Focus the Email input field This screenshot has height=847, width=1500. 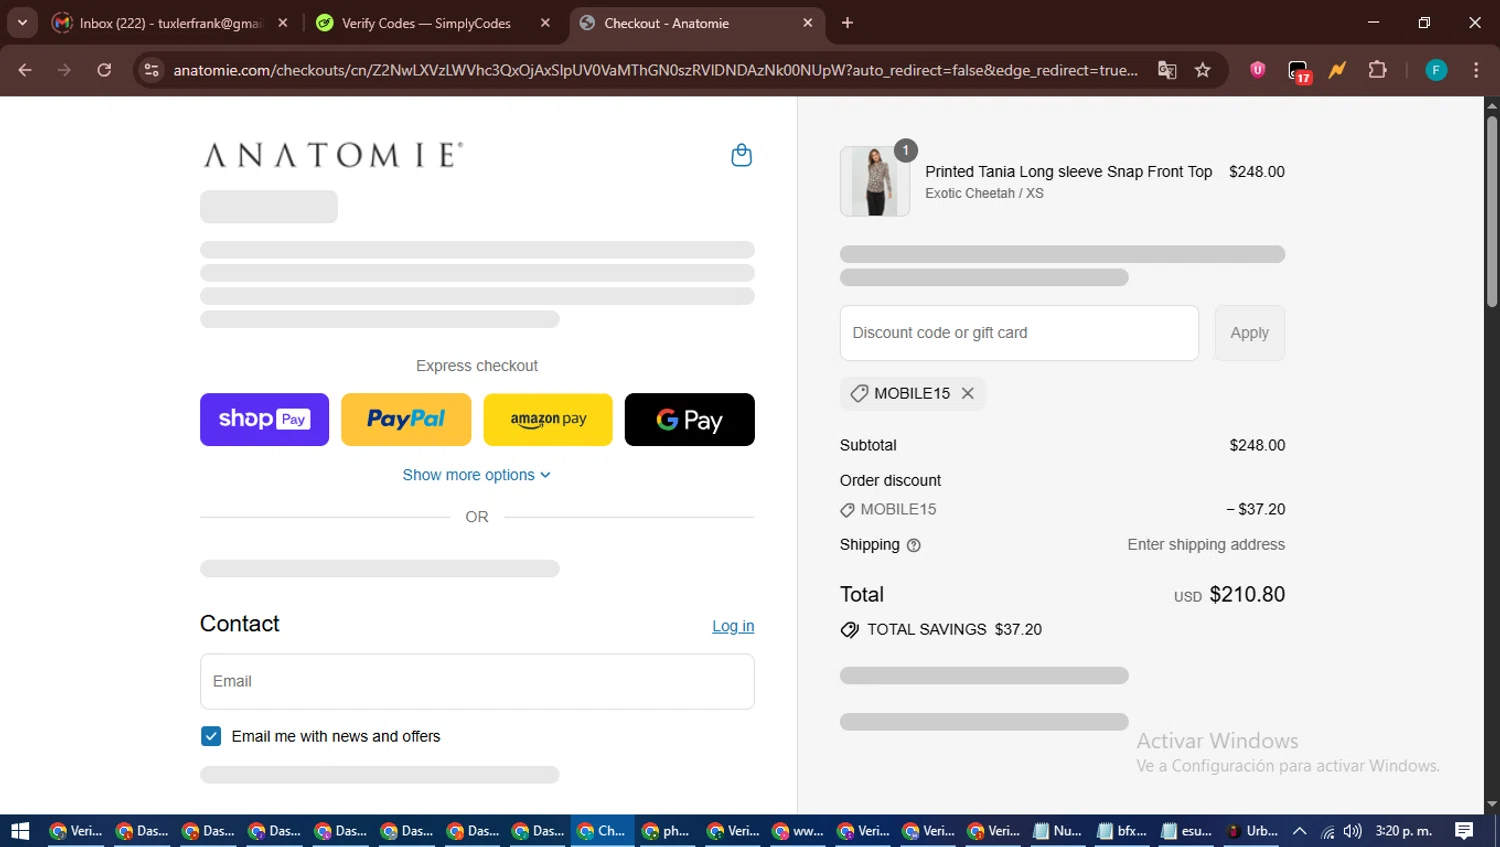pyautogui.click(x=477, y=682)
